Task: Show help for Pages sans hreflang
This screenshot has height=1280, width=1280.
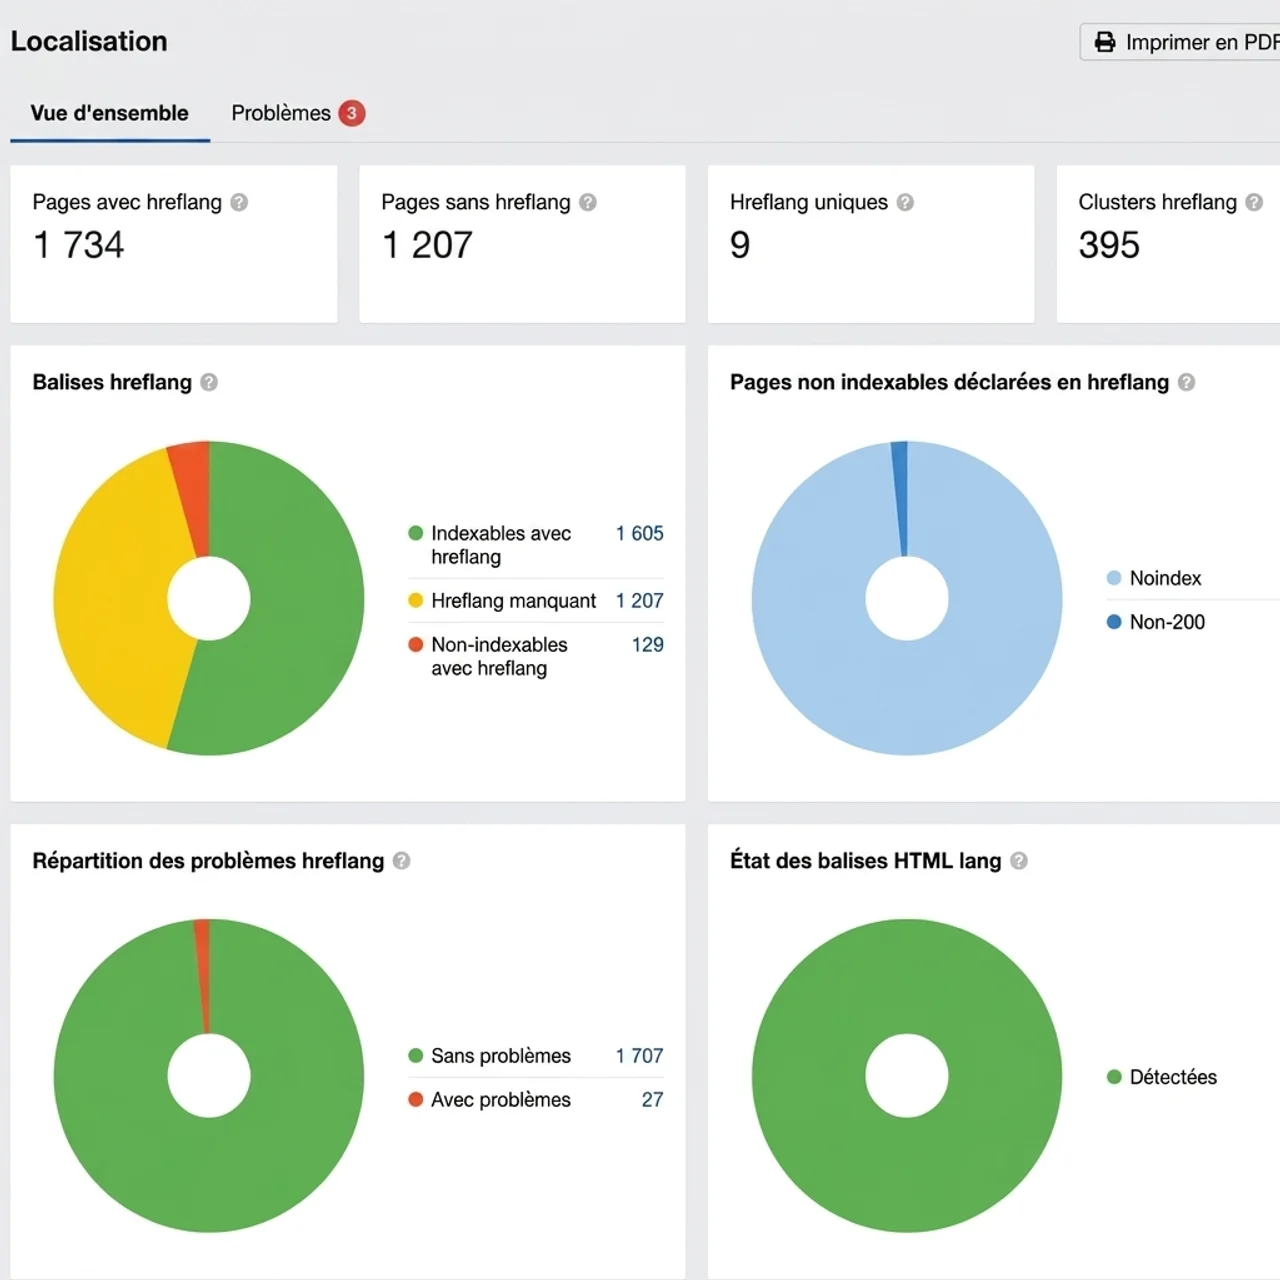Action: [588, 202]
